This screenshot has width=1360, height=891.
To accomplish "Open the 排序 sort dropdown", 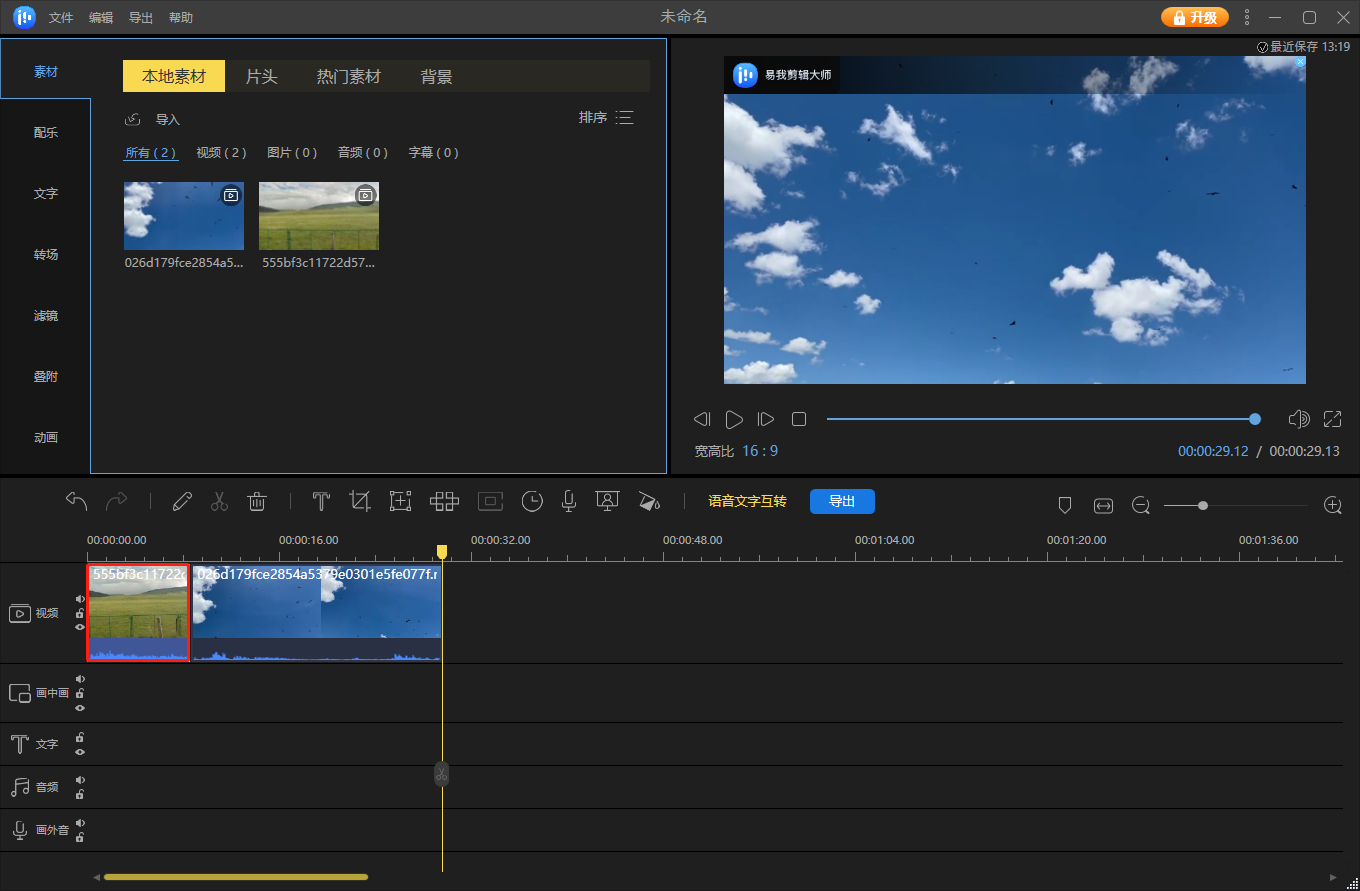I will [x=606, y=118].
